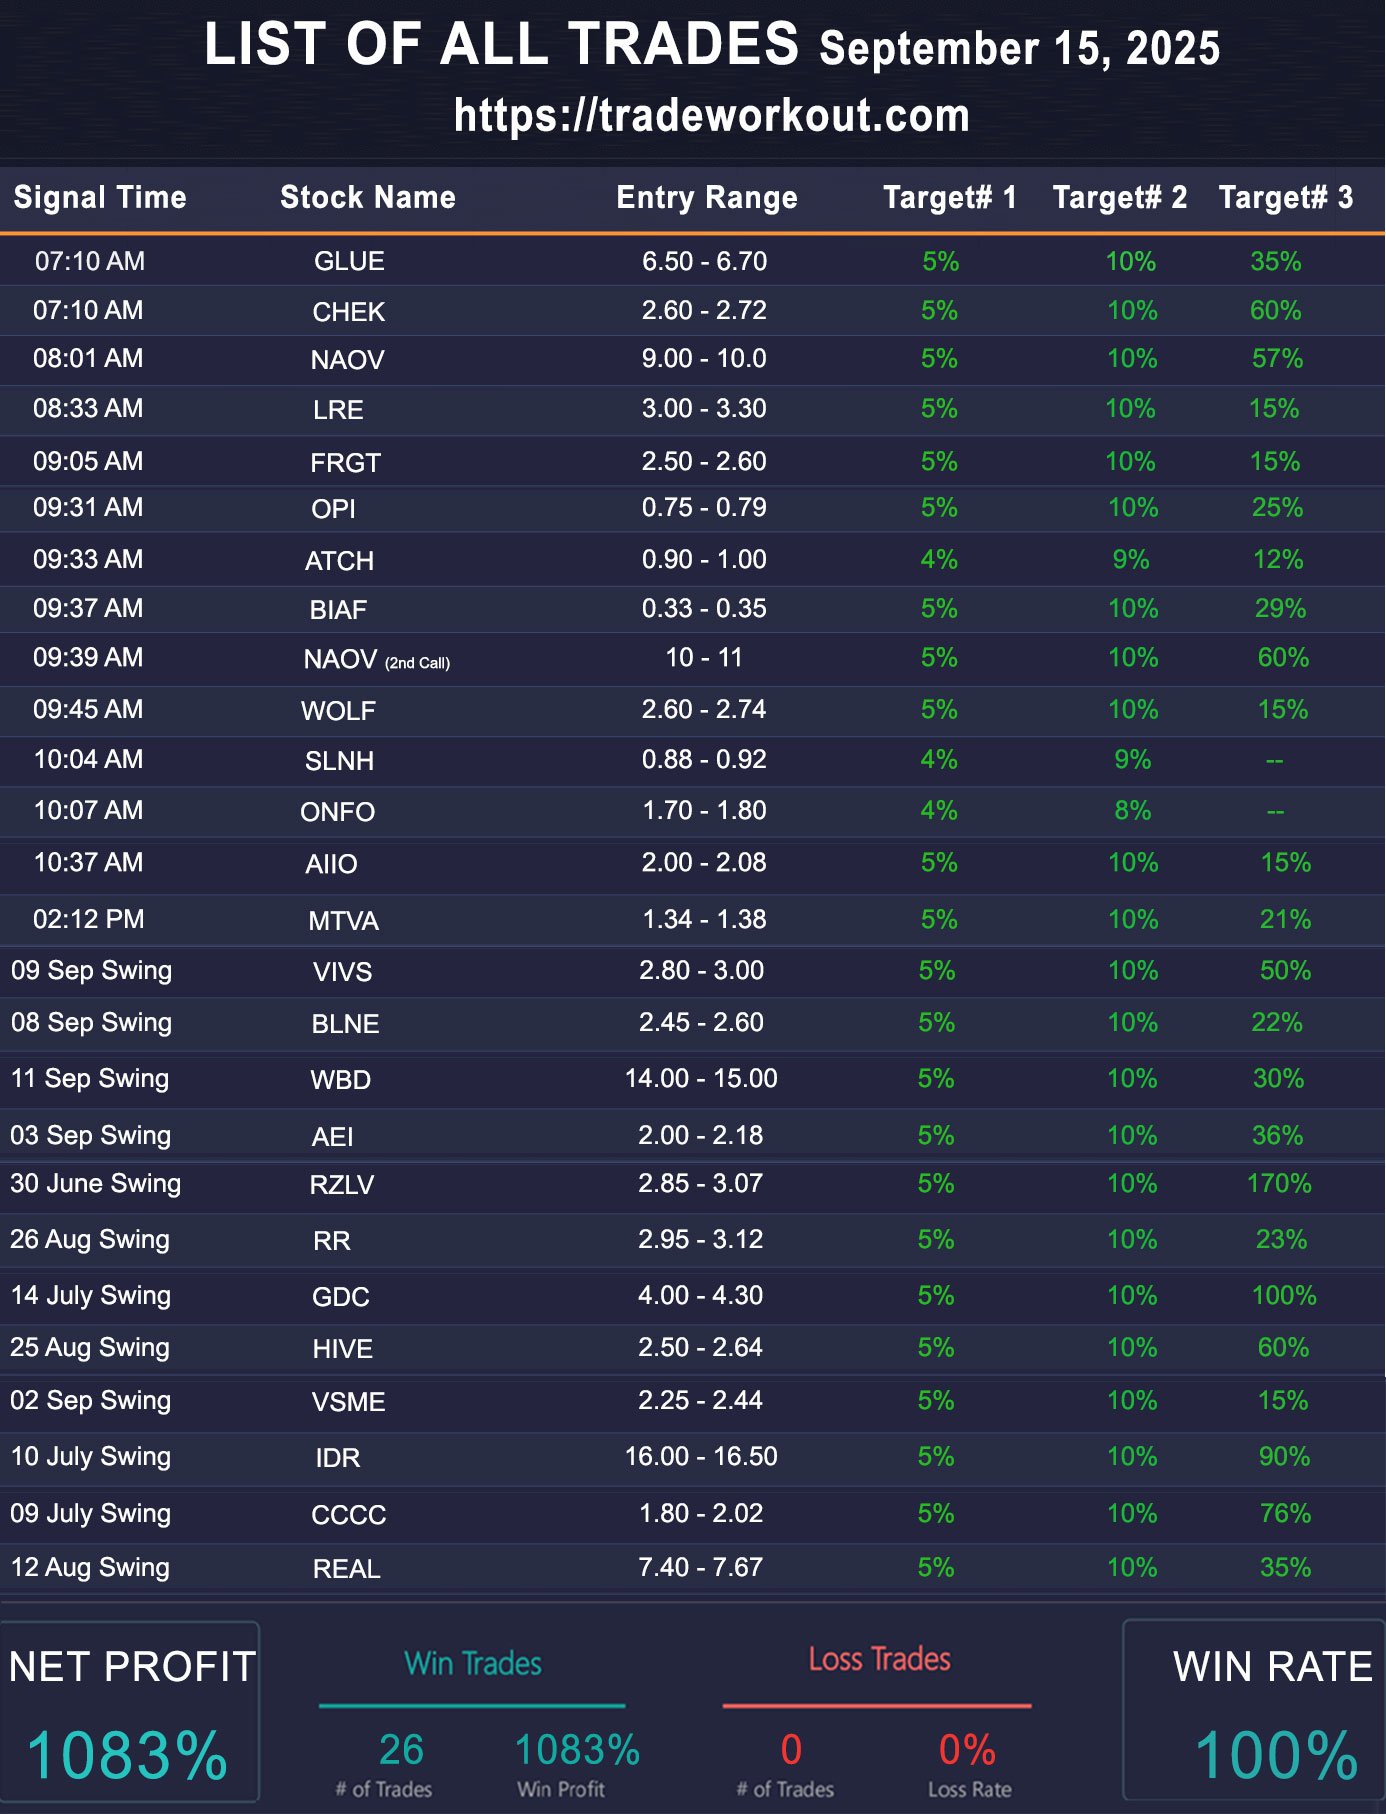The width and height of the screenshot is (1386, 1814).
Task: Click the 170% target value for RZLV
Action: click(x=1279, y=1183)
